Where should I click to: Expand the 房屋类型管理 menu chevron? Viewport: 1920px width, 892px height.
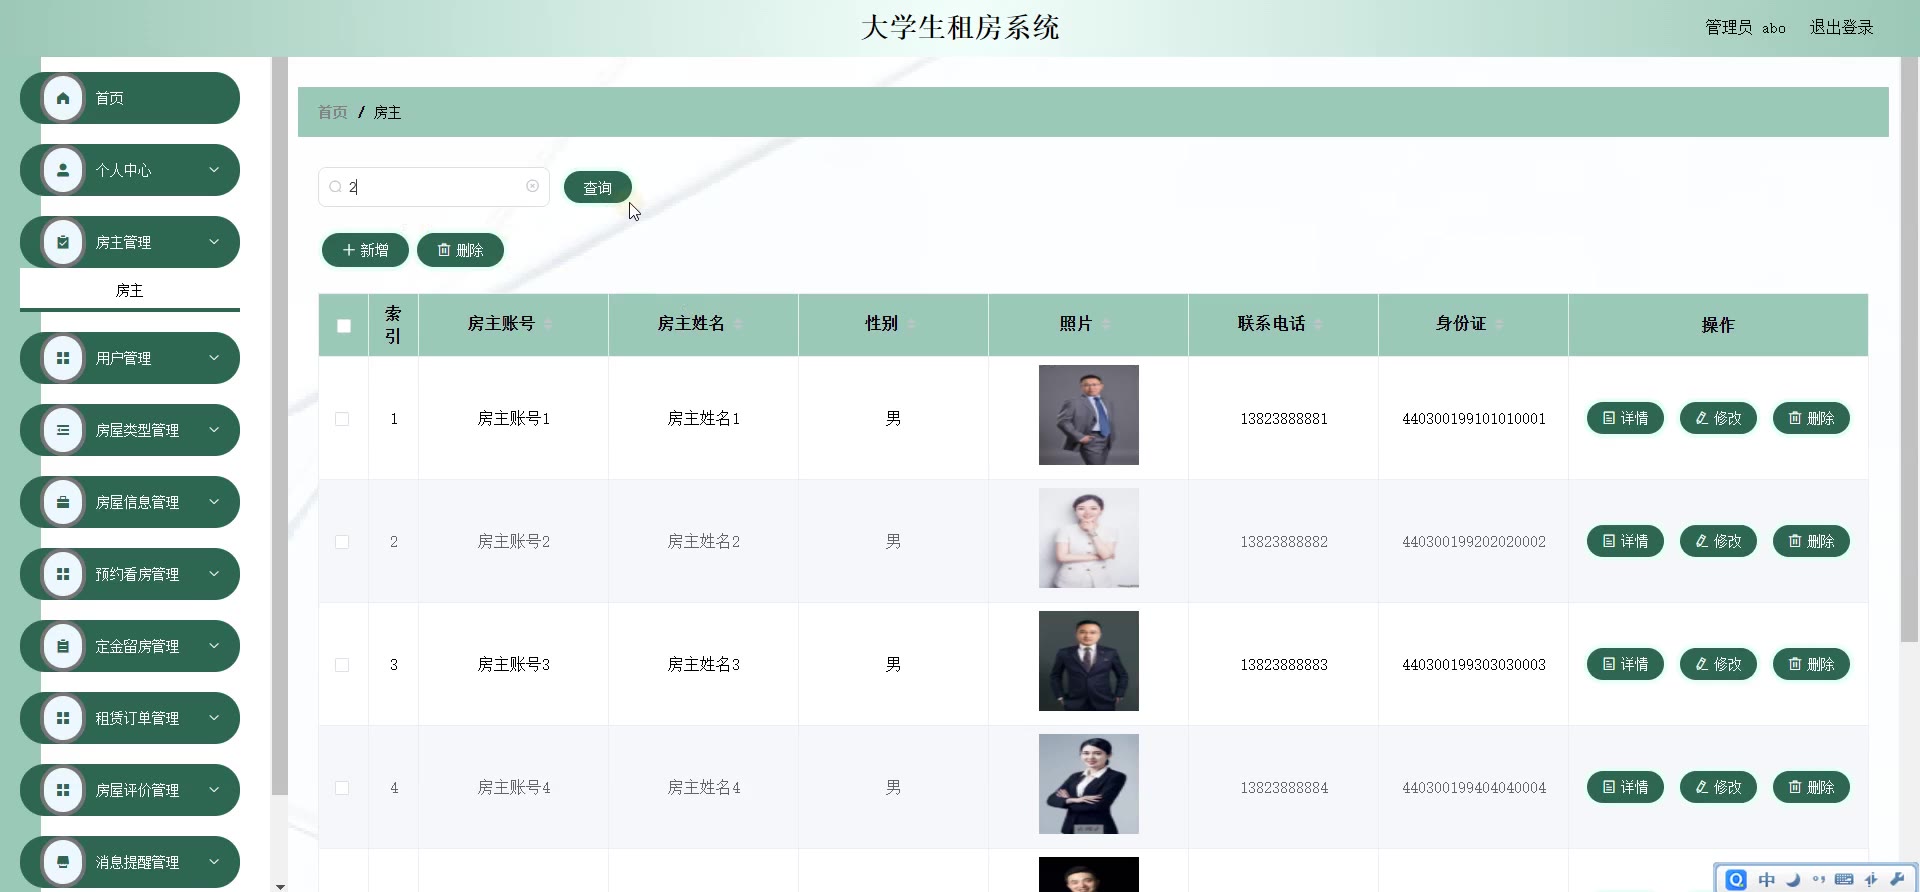[x=214, y=430]
